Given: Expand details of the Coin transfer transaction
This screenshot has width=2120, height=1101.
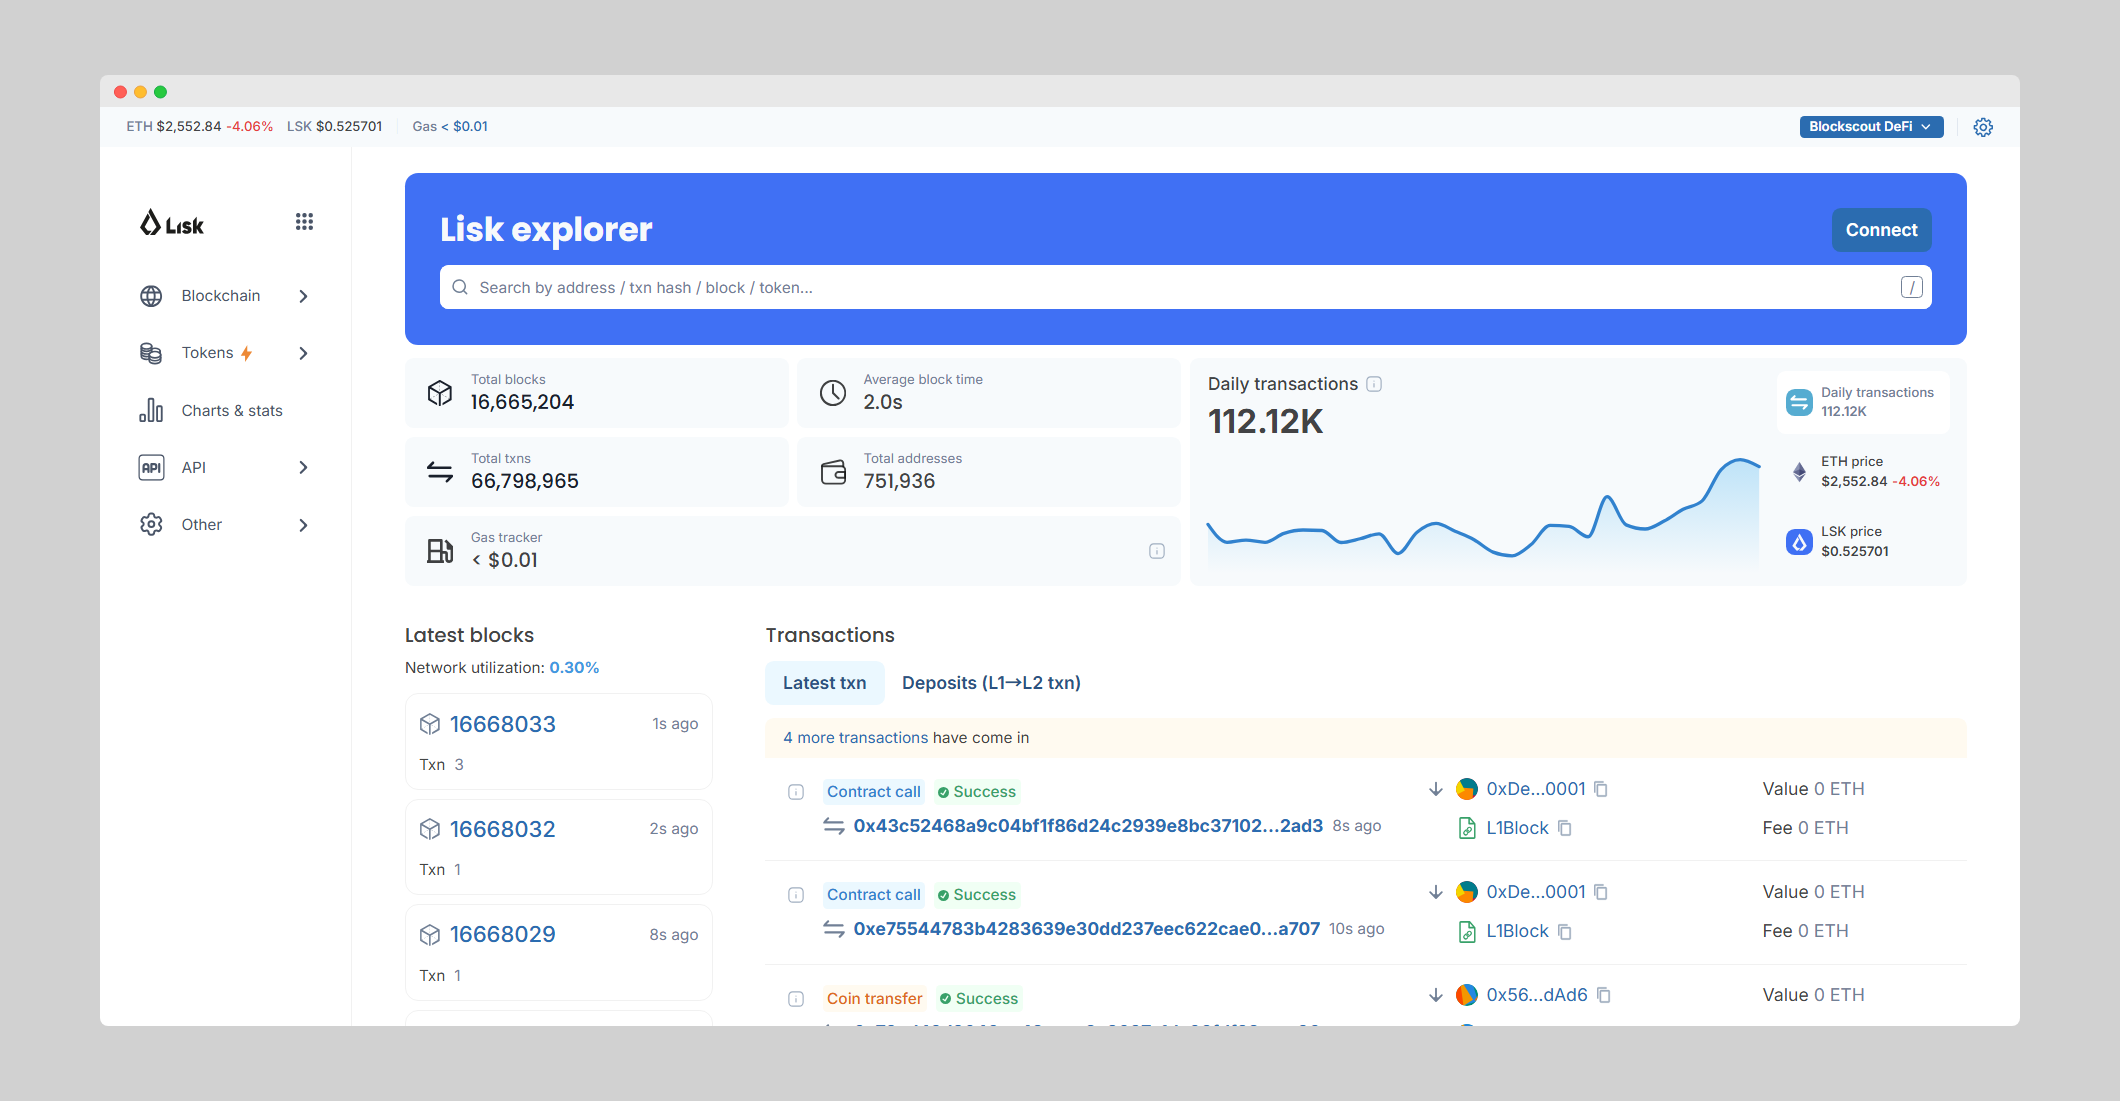Looking at the screenshot, I should pyautogui.click(x=796, y=999).
